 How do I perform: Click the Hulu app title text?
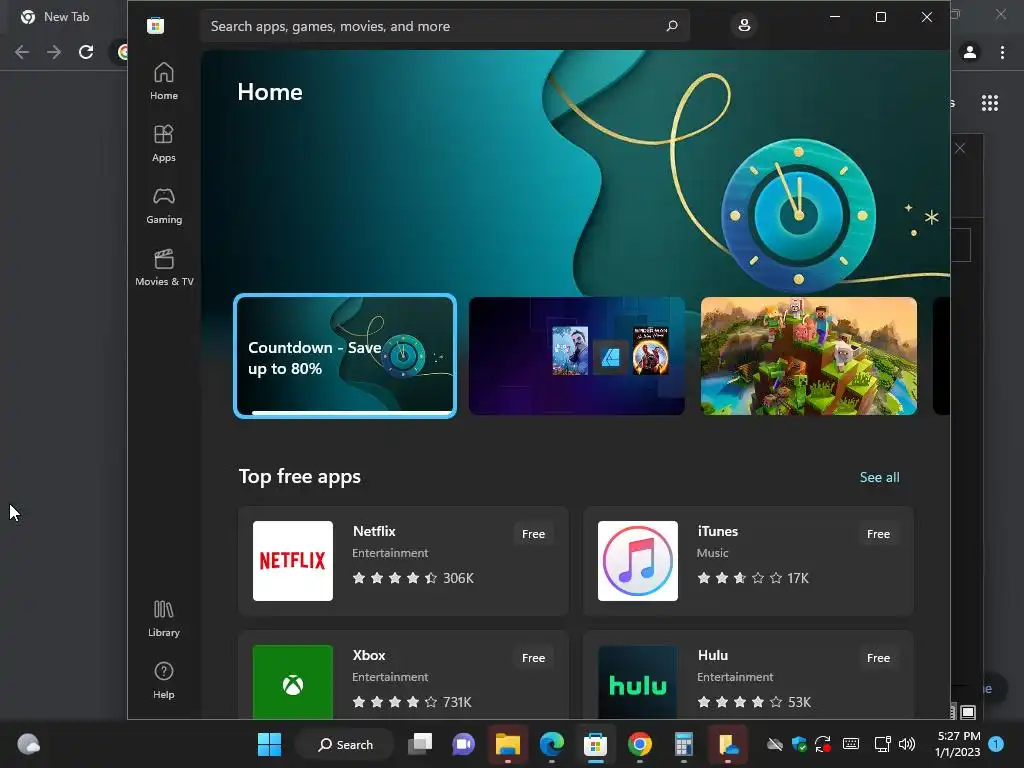coord(712,656)
